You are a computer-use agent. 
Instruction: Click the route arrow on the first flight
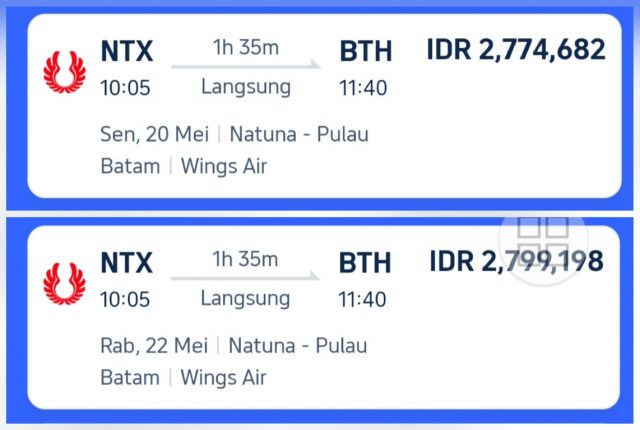246,64
